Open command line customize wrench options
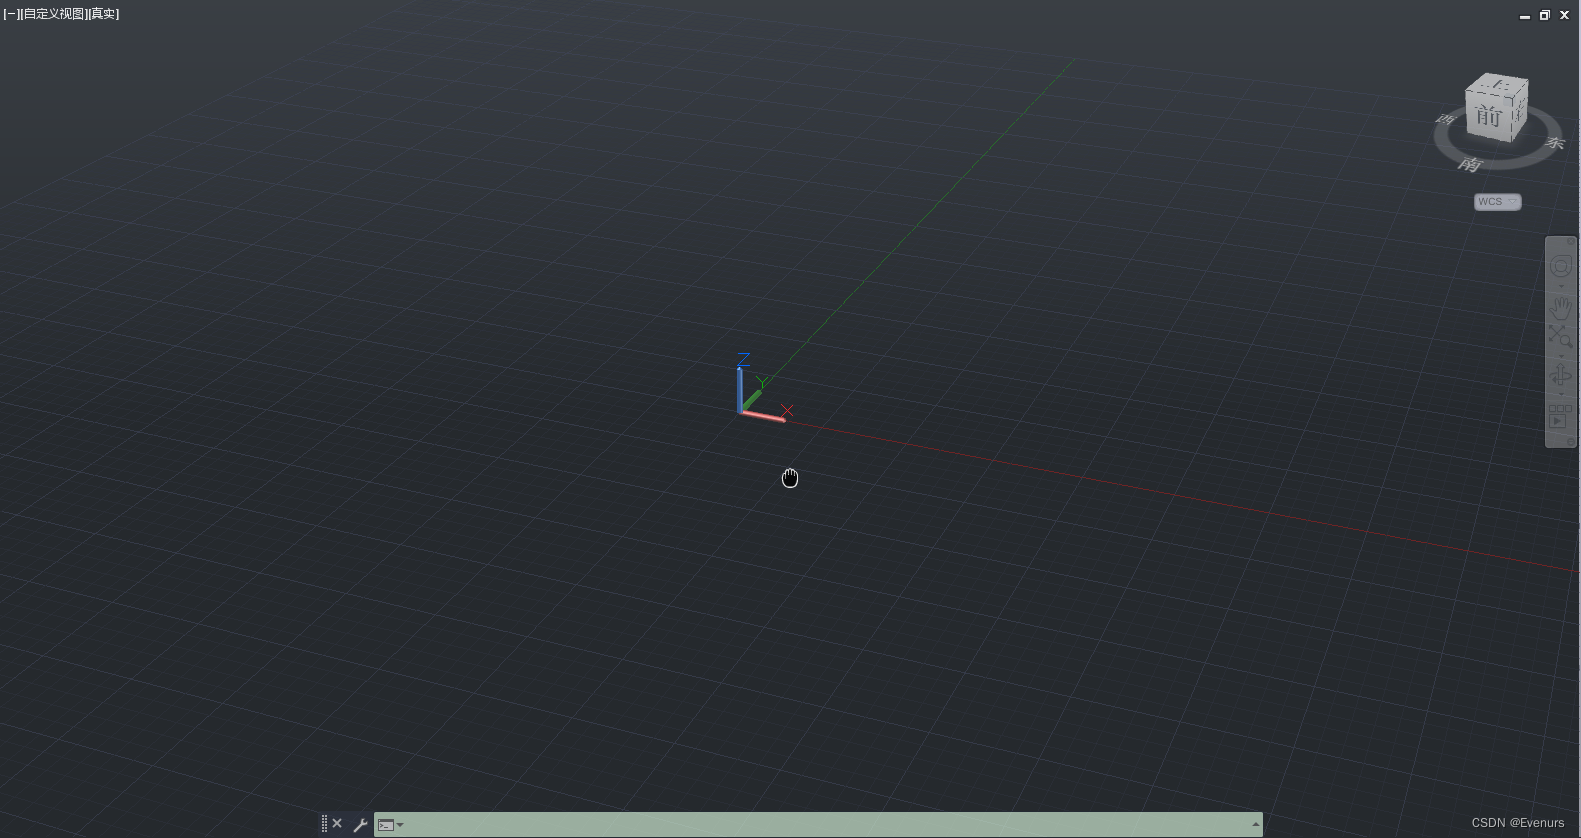Screen dimensions: 1581x838 pos(360,825)
